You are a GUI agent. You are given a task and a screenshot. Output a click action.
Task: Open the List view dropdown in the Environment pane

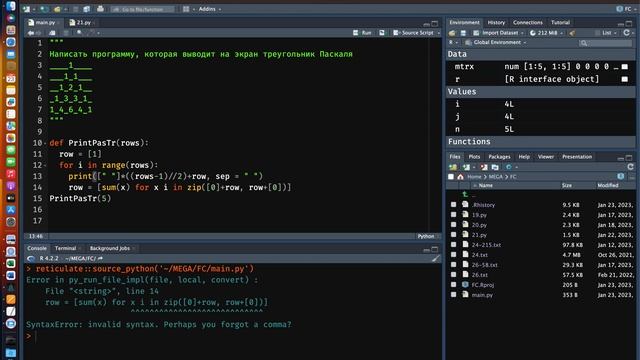(x=606, y=33)
